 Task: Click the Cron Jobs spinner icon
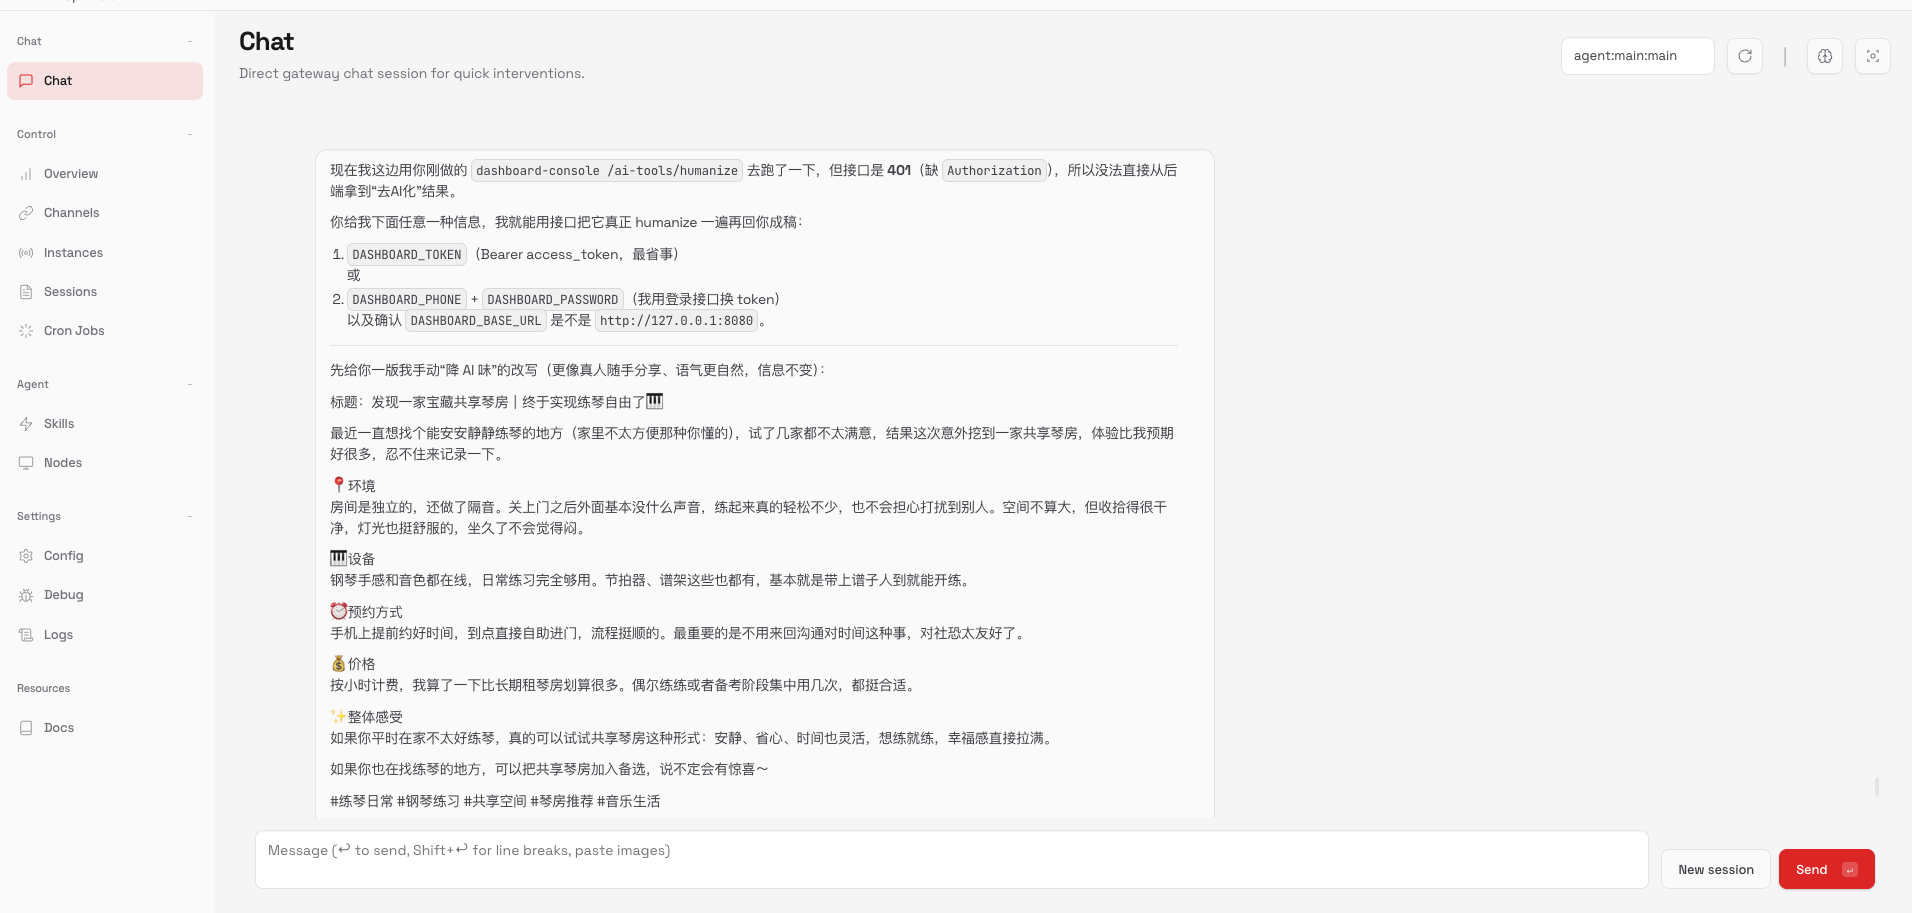26,331
